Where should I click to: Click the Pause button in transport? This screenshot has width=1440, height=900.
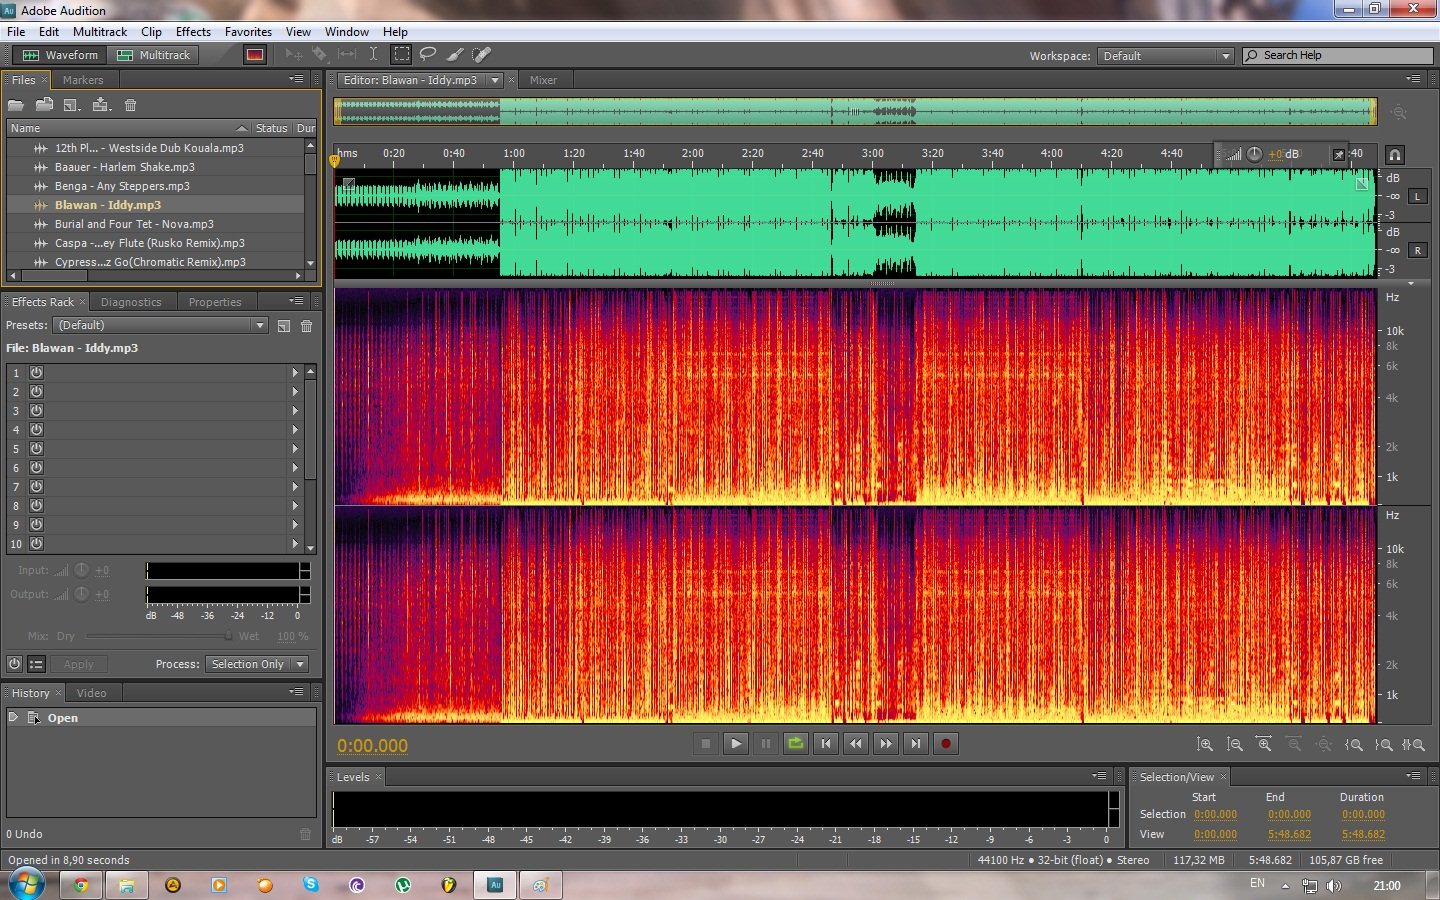point(766,744)
